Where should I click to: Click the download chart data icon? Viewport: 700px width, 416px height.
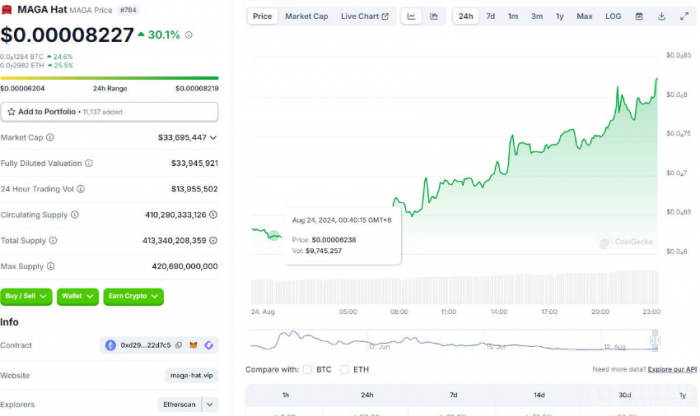pos(662,16)
